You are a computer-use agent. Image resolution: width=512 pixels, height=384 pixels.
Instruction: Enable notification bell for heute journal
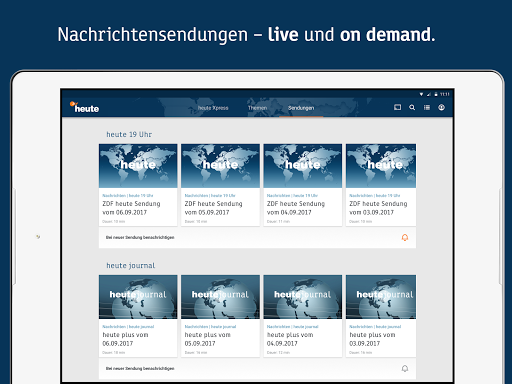click(405, 369)
